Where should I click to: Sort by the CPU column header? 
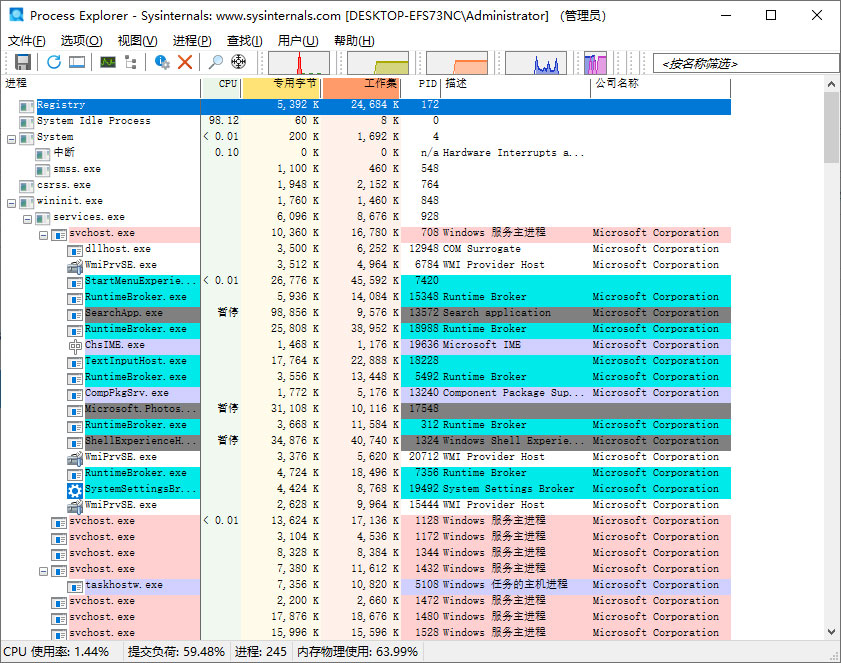(x=222, y=84)
